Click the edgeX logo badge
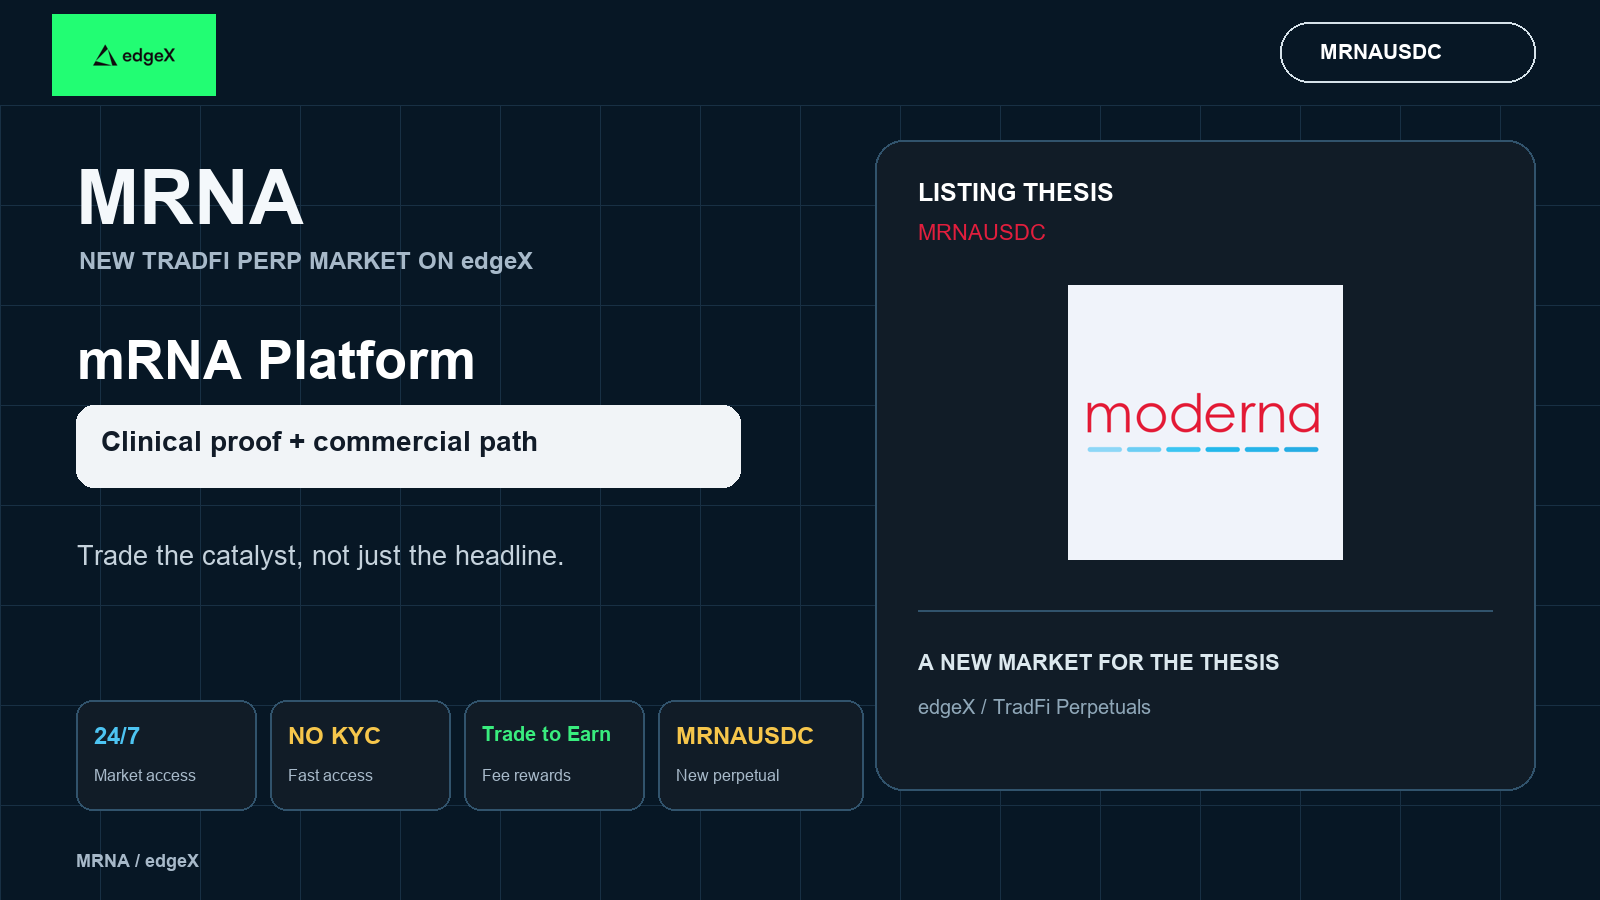The image size is (1600, 900). pyautogui.click(x=134, y=55)
